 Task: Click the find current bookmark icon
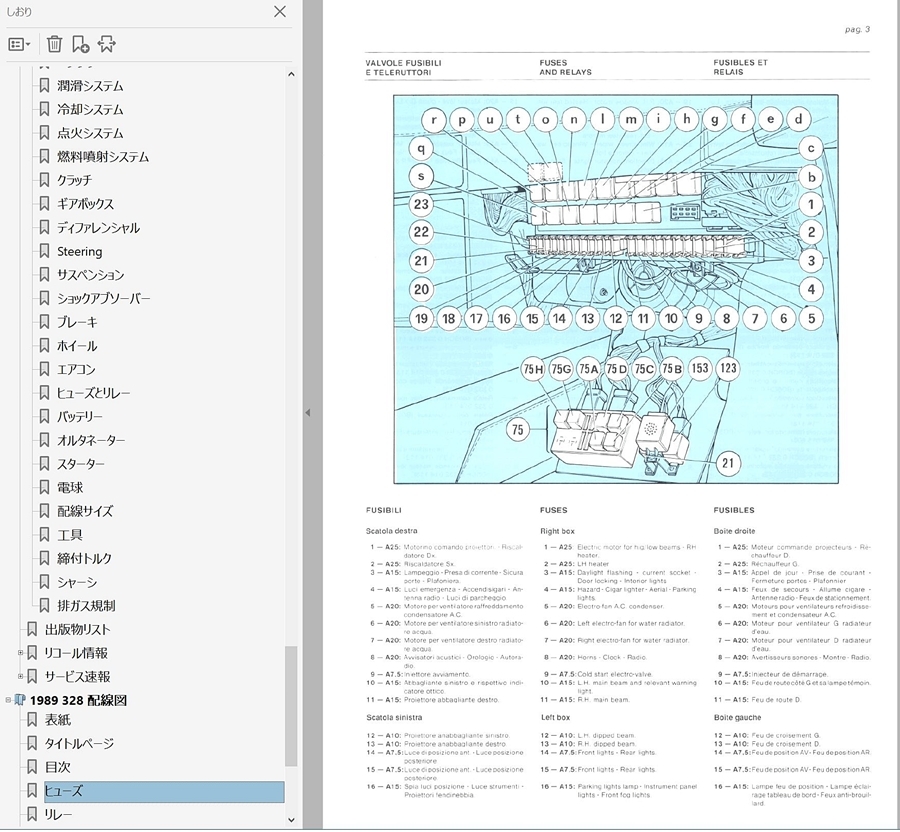coord(106,44)
